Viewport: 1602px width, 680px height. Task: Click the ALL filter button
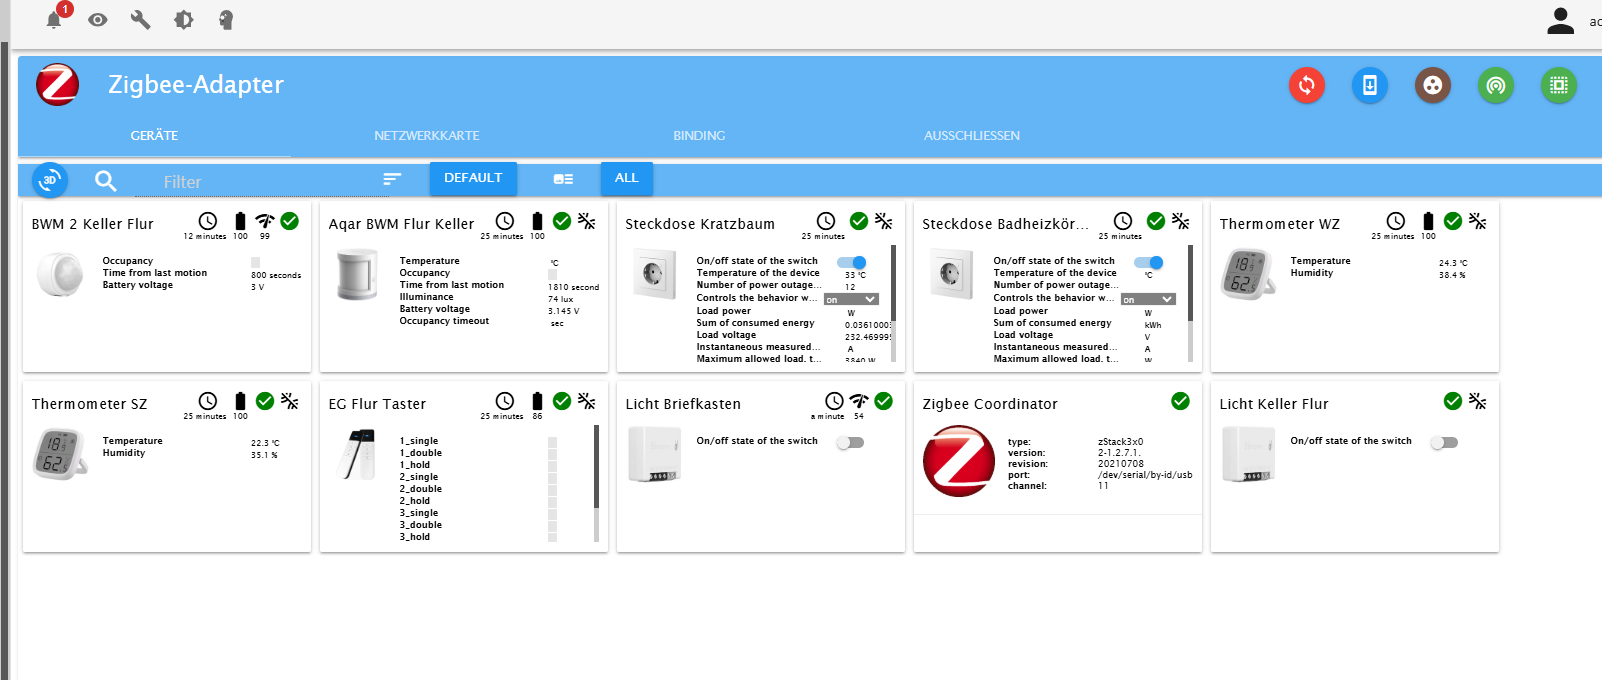tap(626, 178)
